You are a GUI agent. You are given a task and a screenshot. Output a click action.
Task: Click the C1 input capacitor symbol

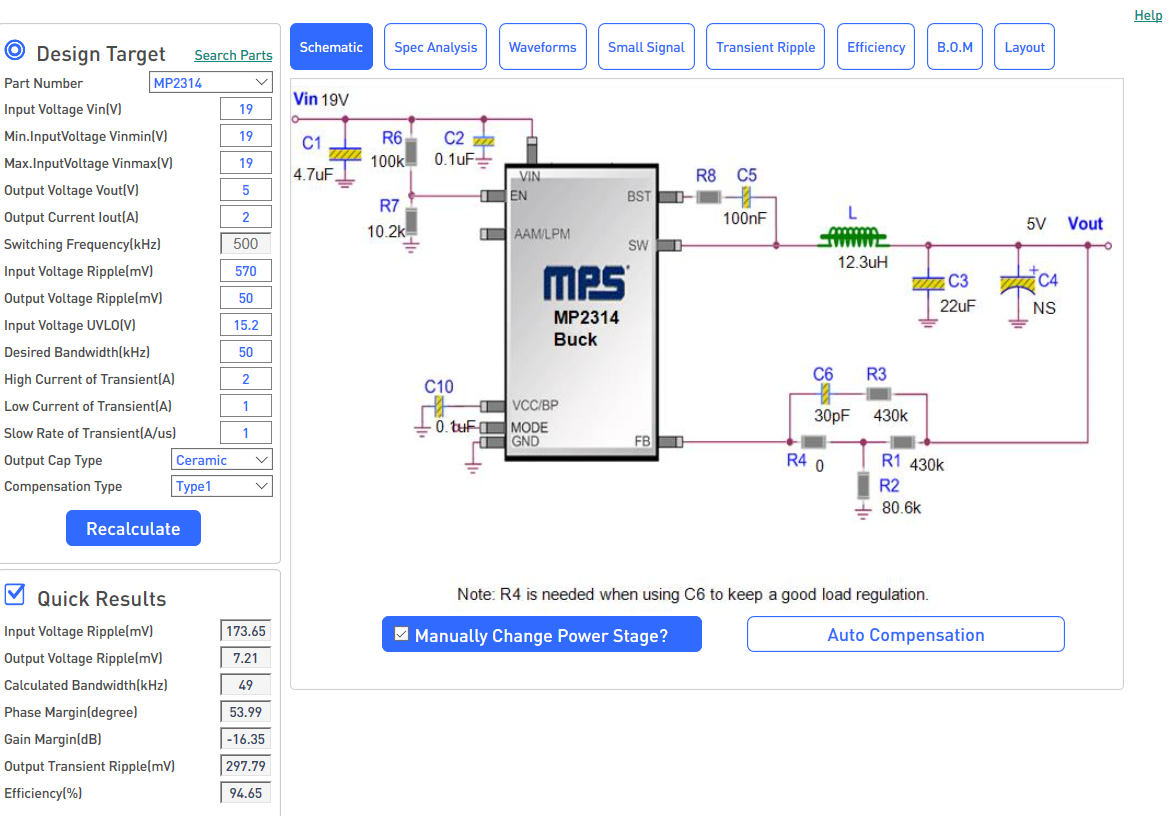click(345, 154)
